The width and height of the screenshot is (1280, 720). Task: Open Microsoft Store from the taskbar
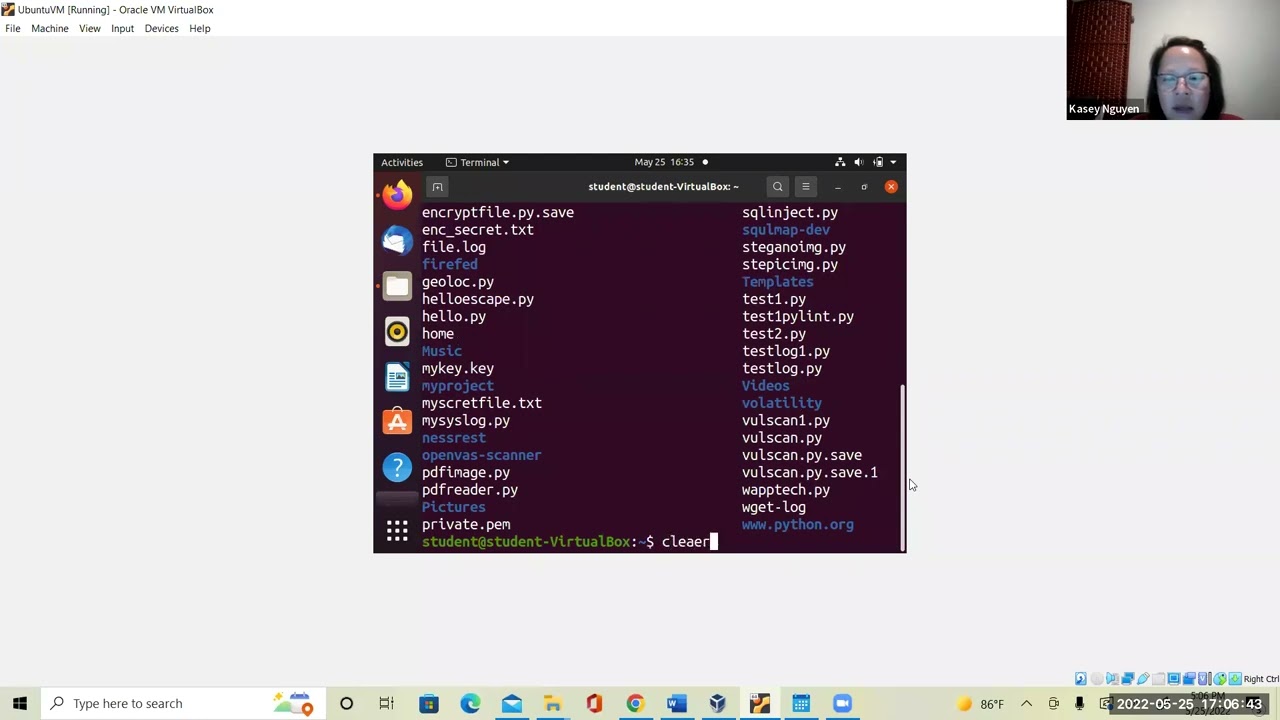pyautogui.click(x=428, y=703)
